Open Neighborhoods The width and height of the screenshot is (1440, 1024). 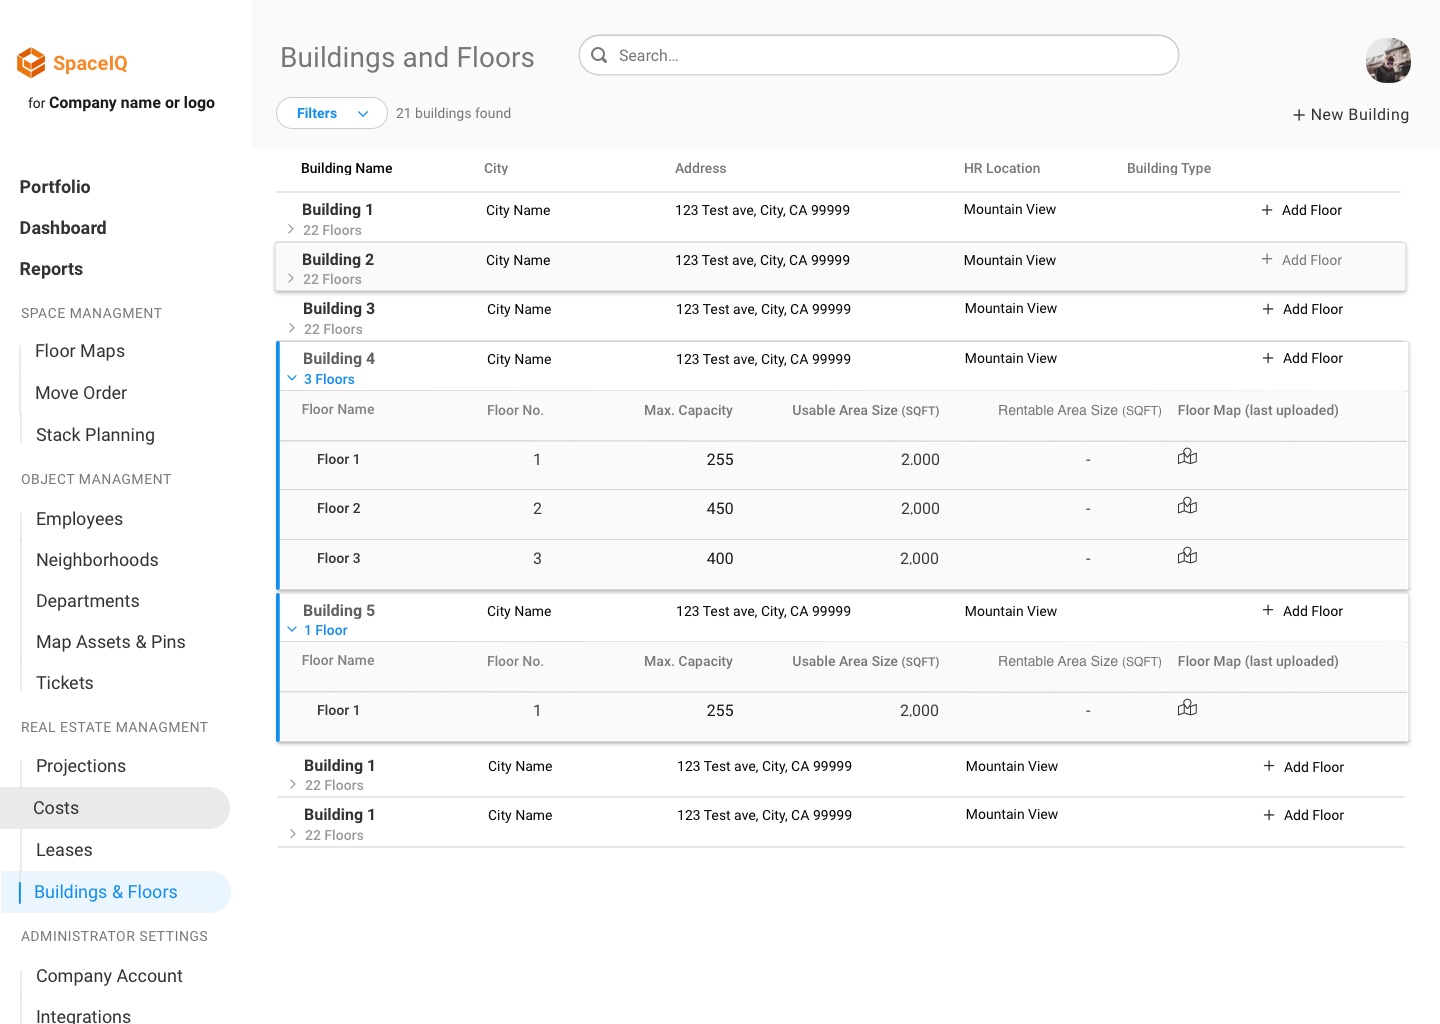[97, 560]
